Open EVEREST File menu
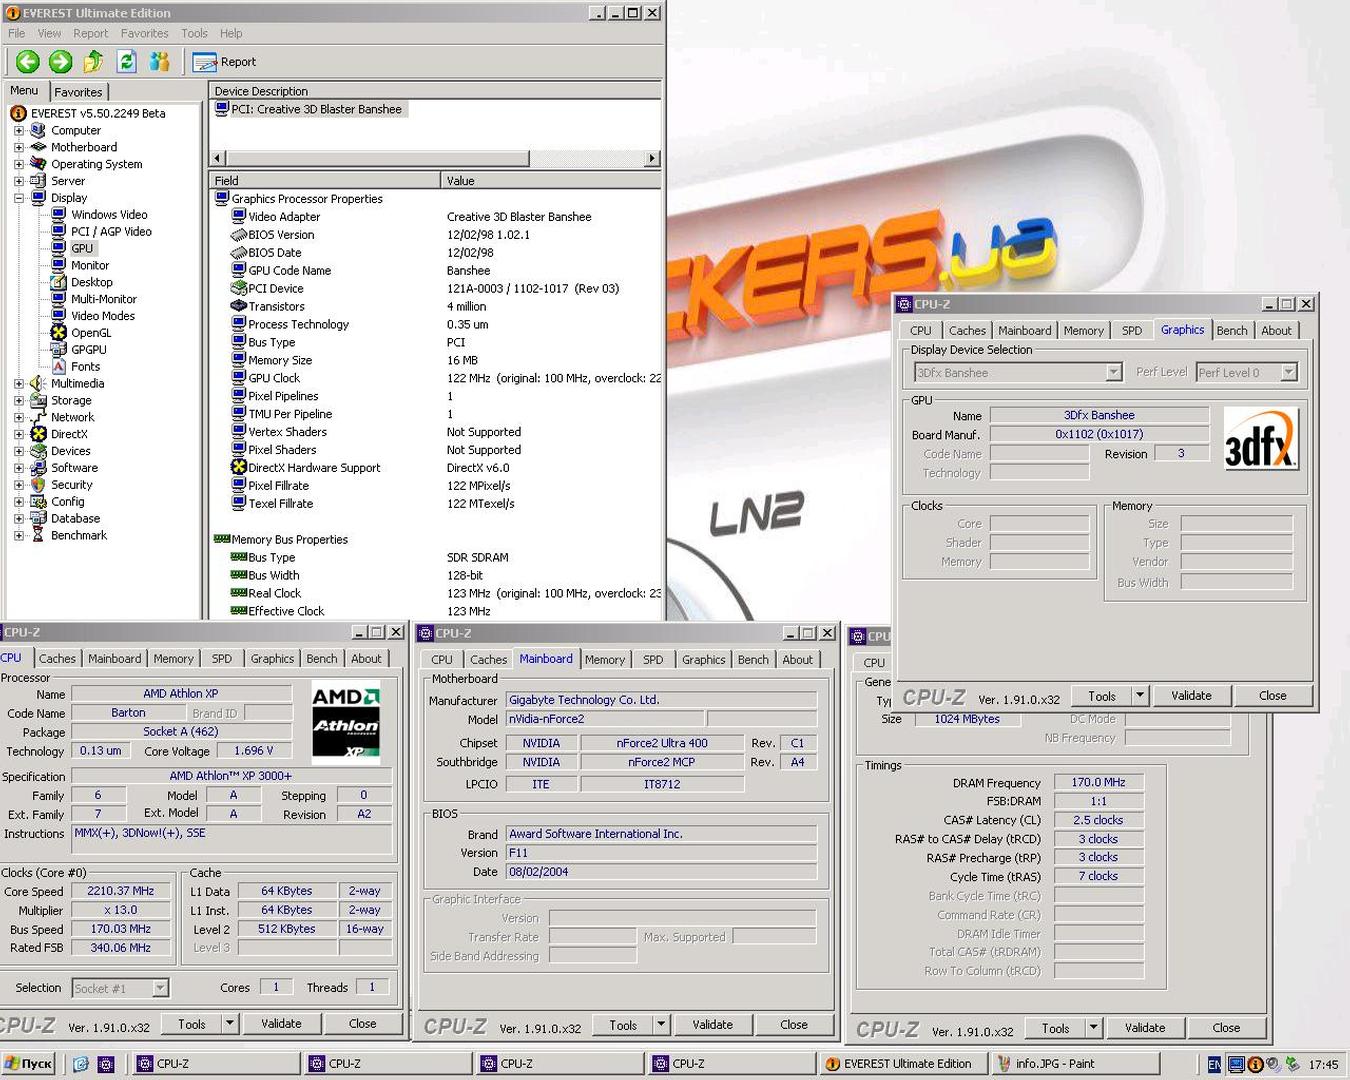The image size is (1350, 1080). click(x=17, y=33)
